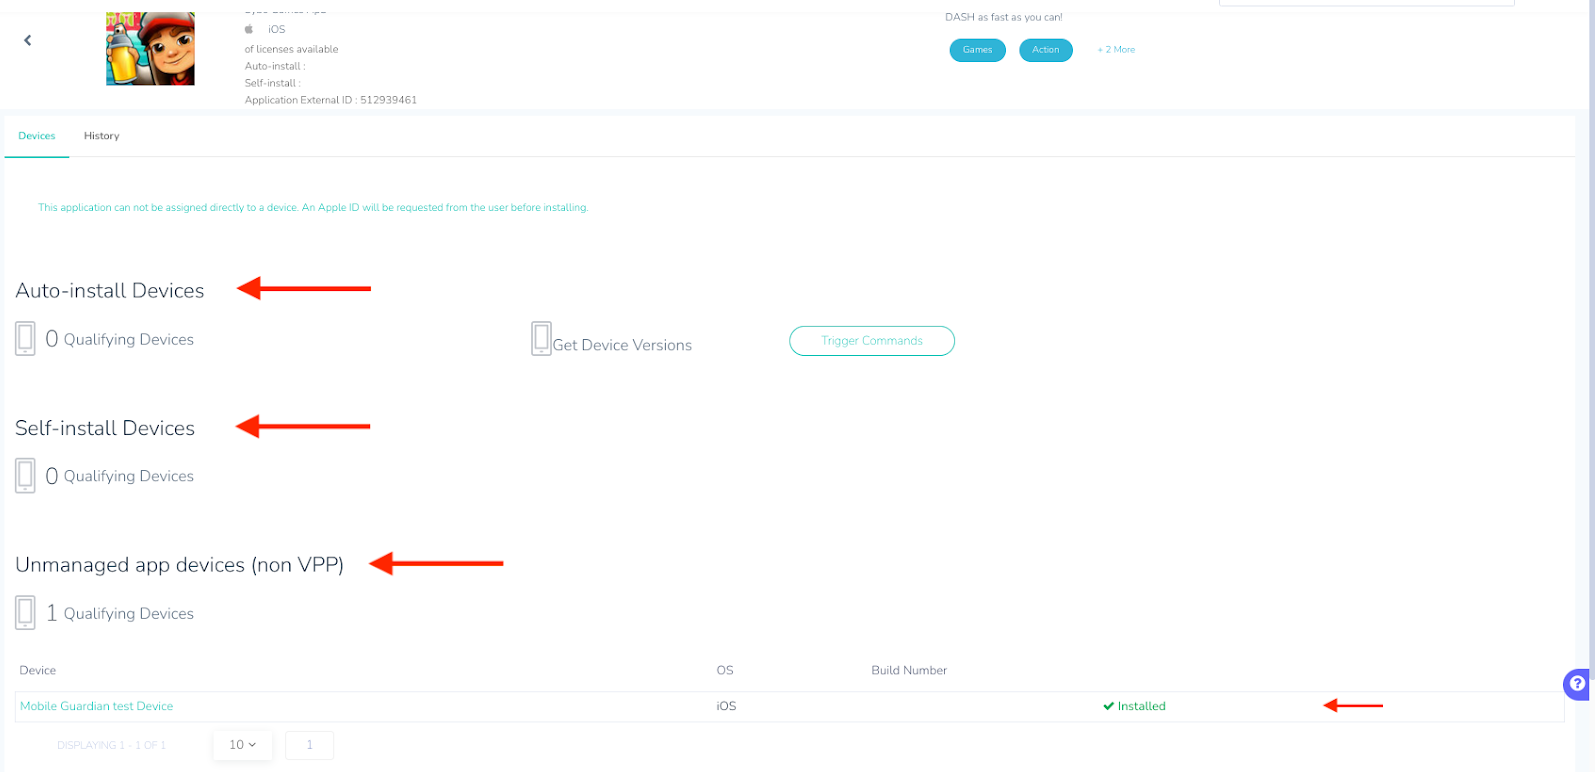The image size is (1595, 772).
Task: Click the Apple ID notice message text
Action: click(313, 208)
